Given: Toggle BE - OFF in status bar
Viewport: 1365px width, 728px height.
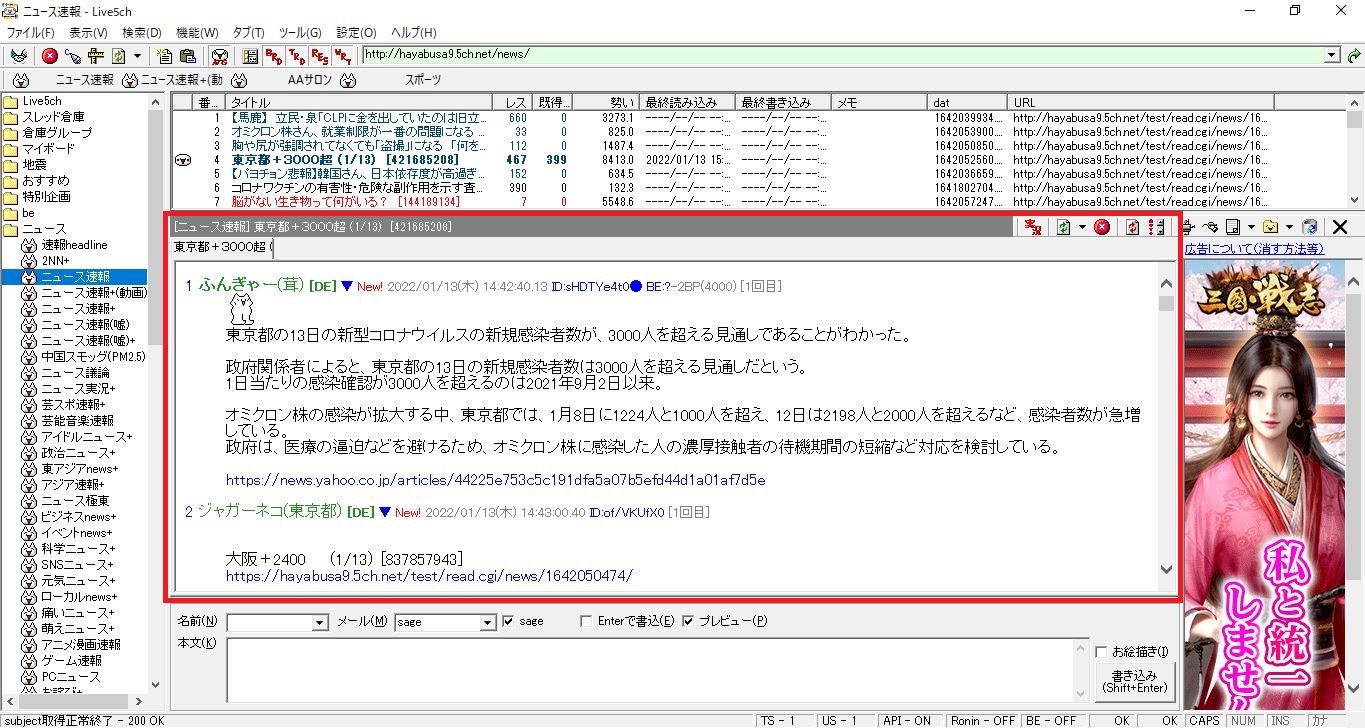Looking at the screenshot, I should [x=1051, y=720].
